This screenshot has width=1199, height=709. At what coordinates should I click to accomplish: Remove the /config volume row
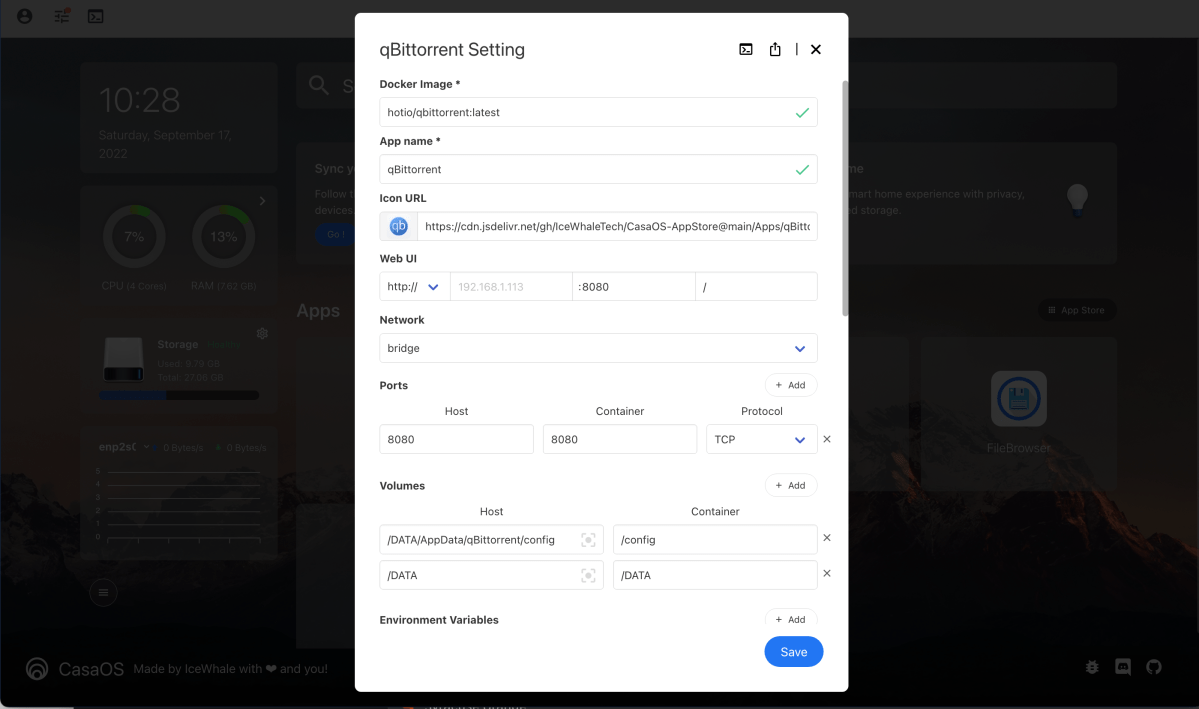(x=827, y=538)
